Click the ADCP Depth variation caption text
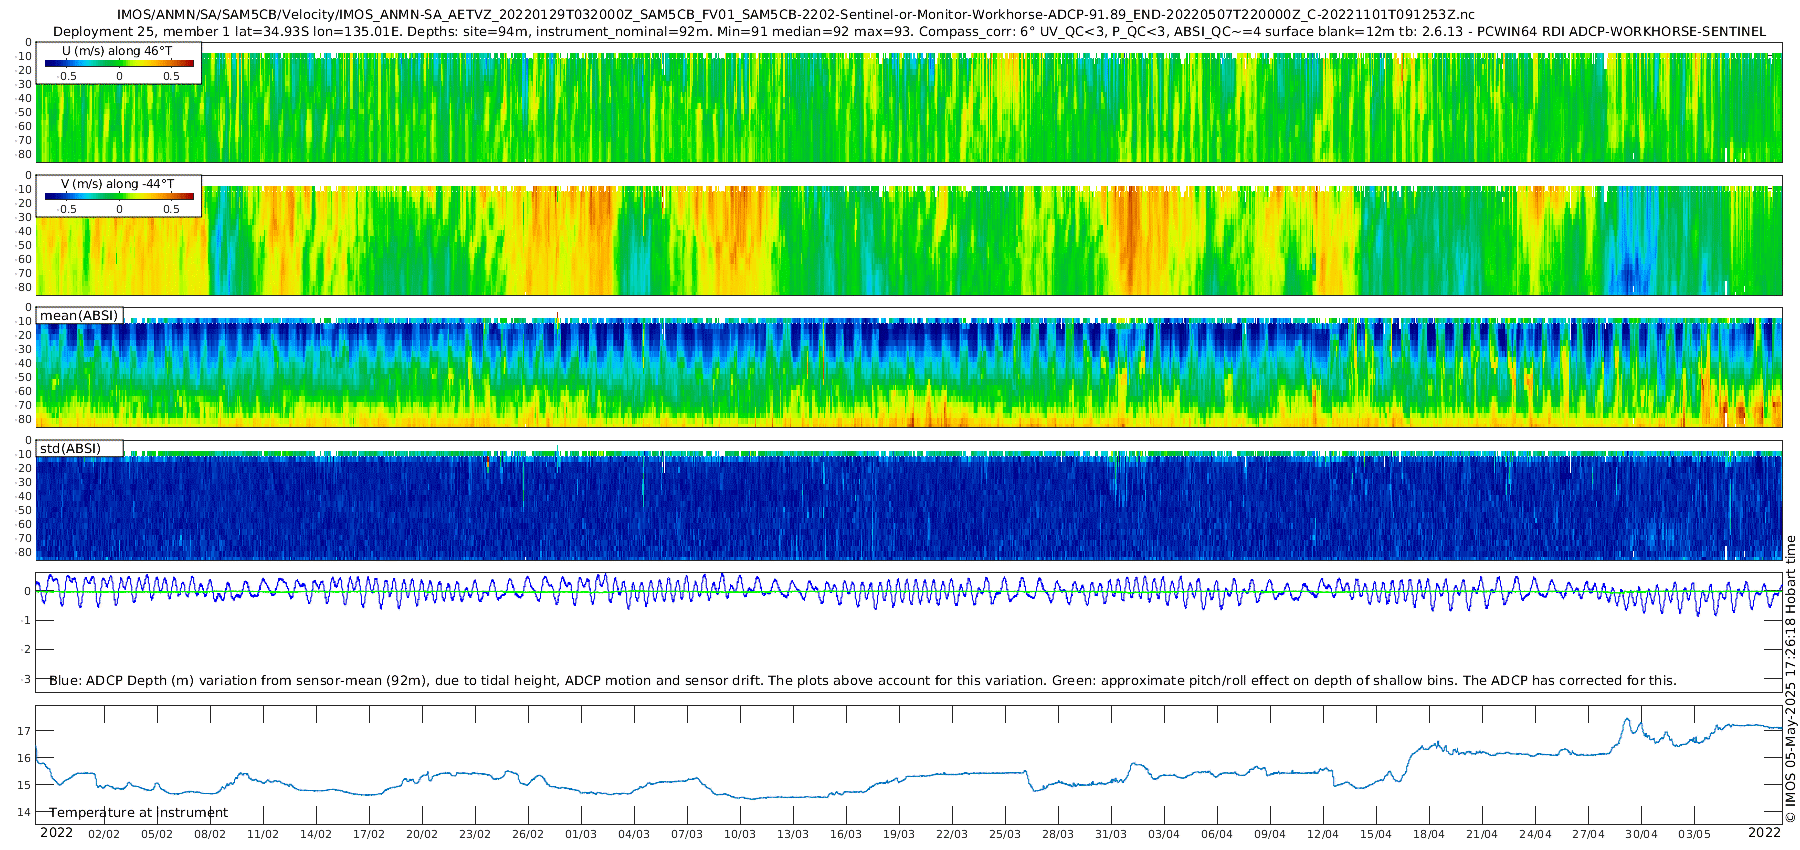This screenshot has height=850, width=1800. pos(862,680)
